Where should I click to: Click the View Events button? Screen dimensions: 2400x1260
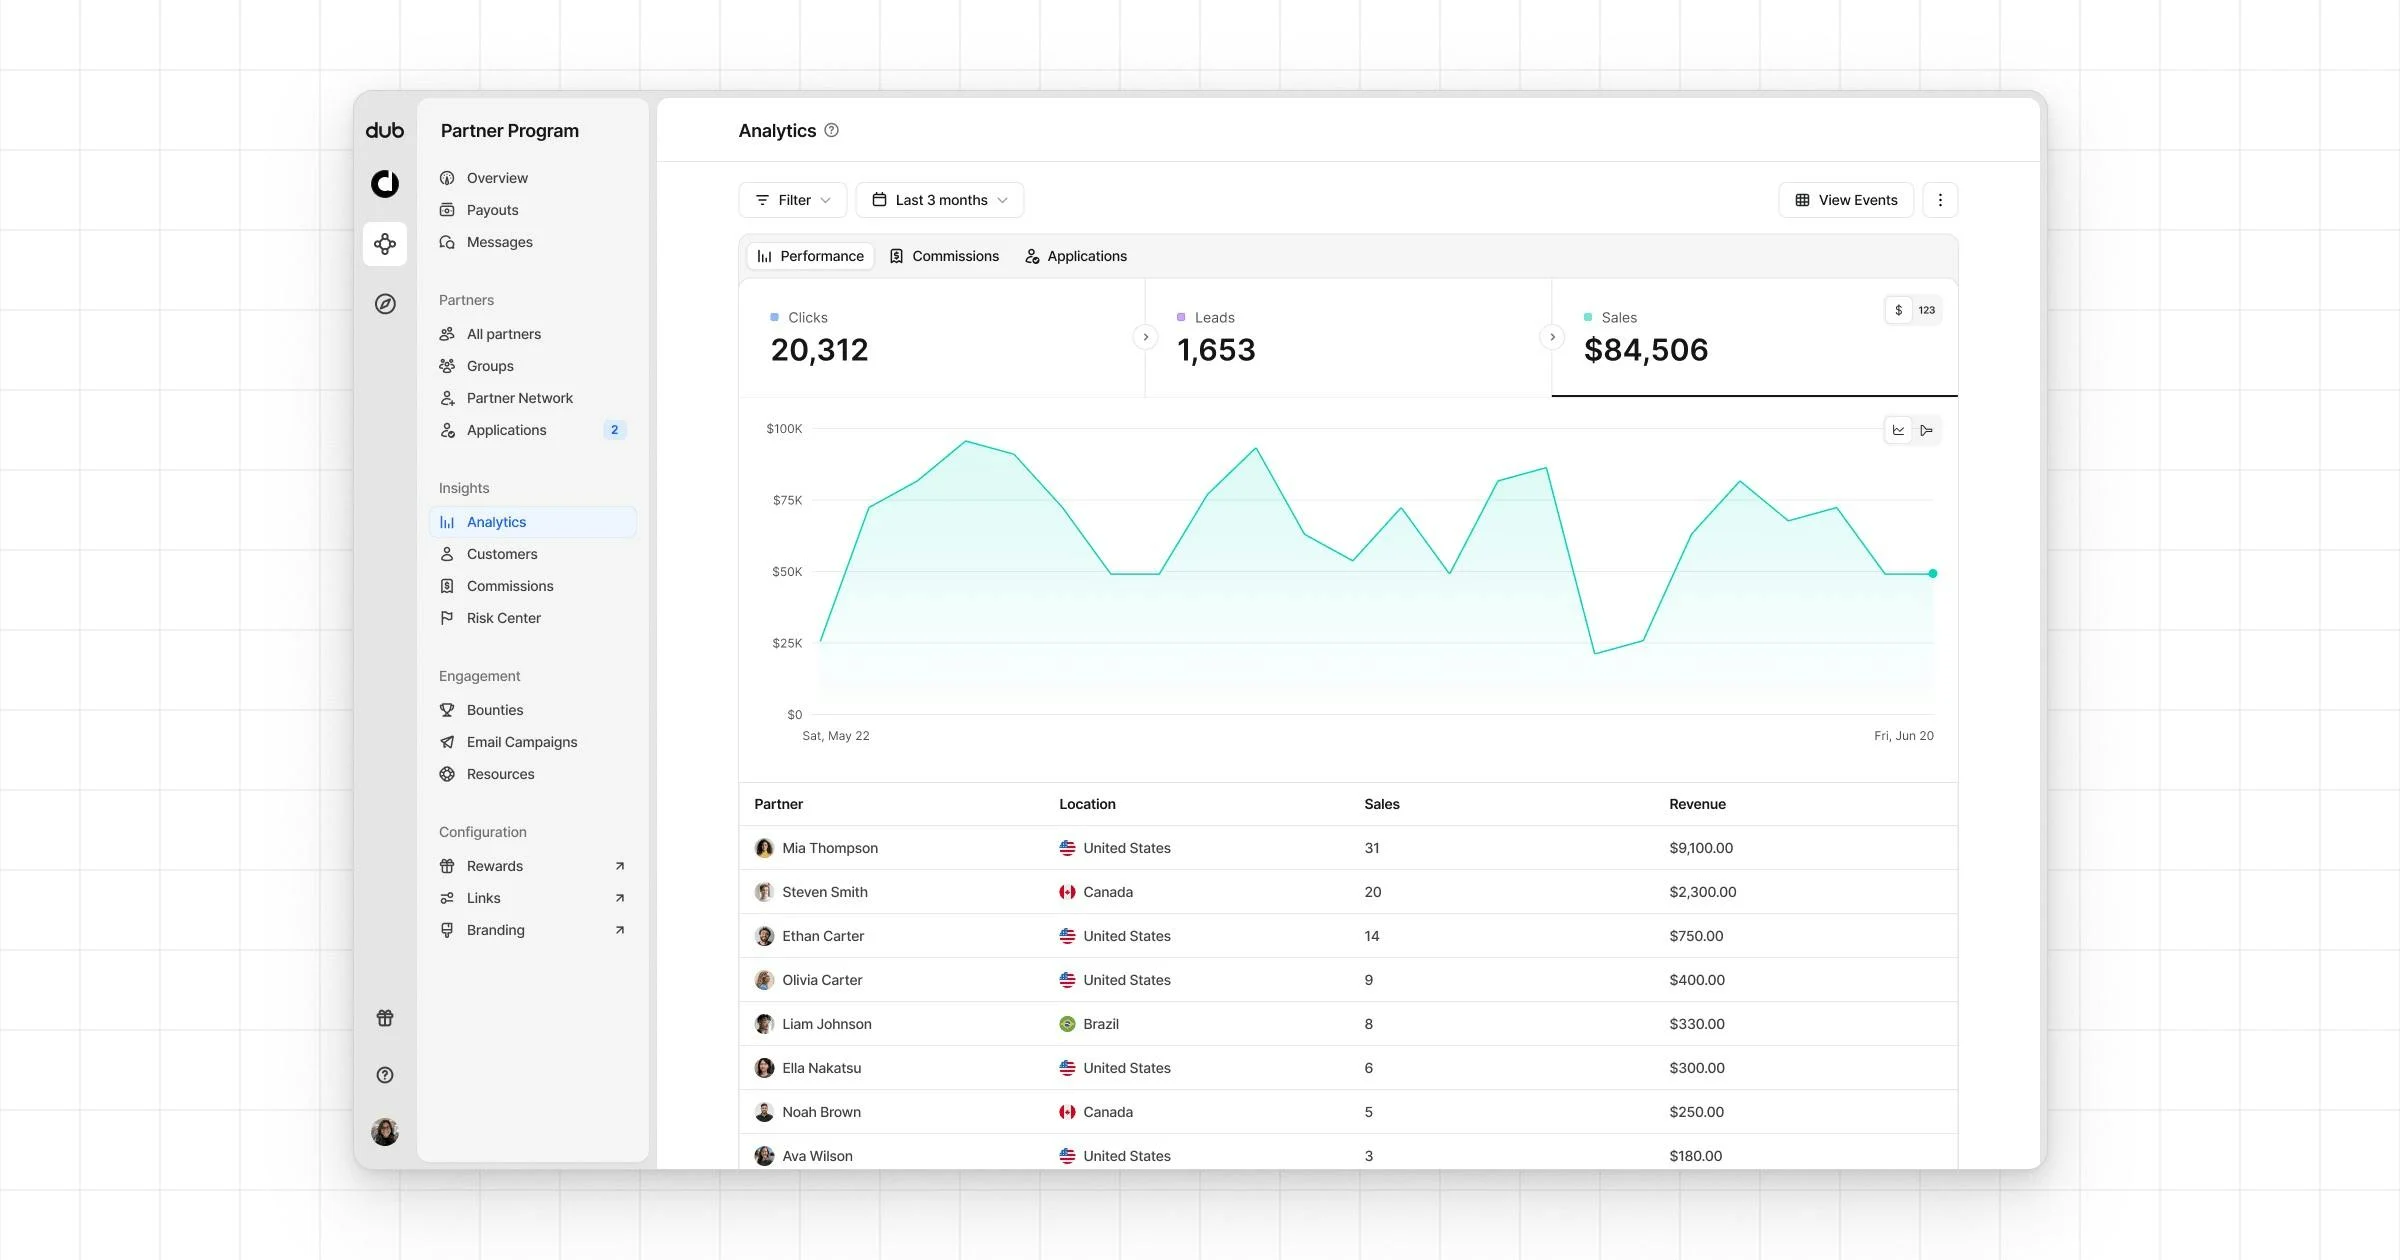(x=1846, y=200)
